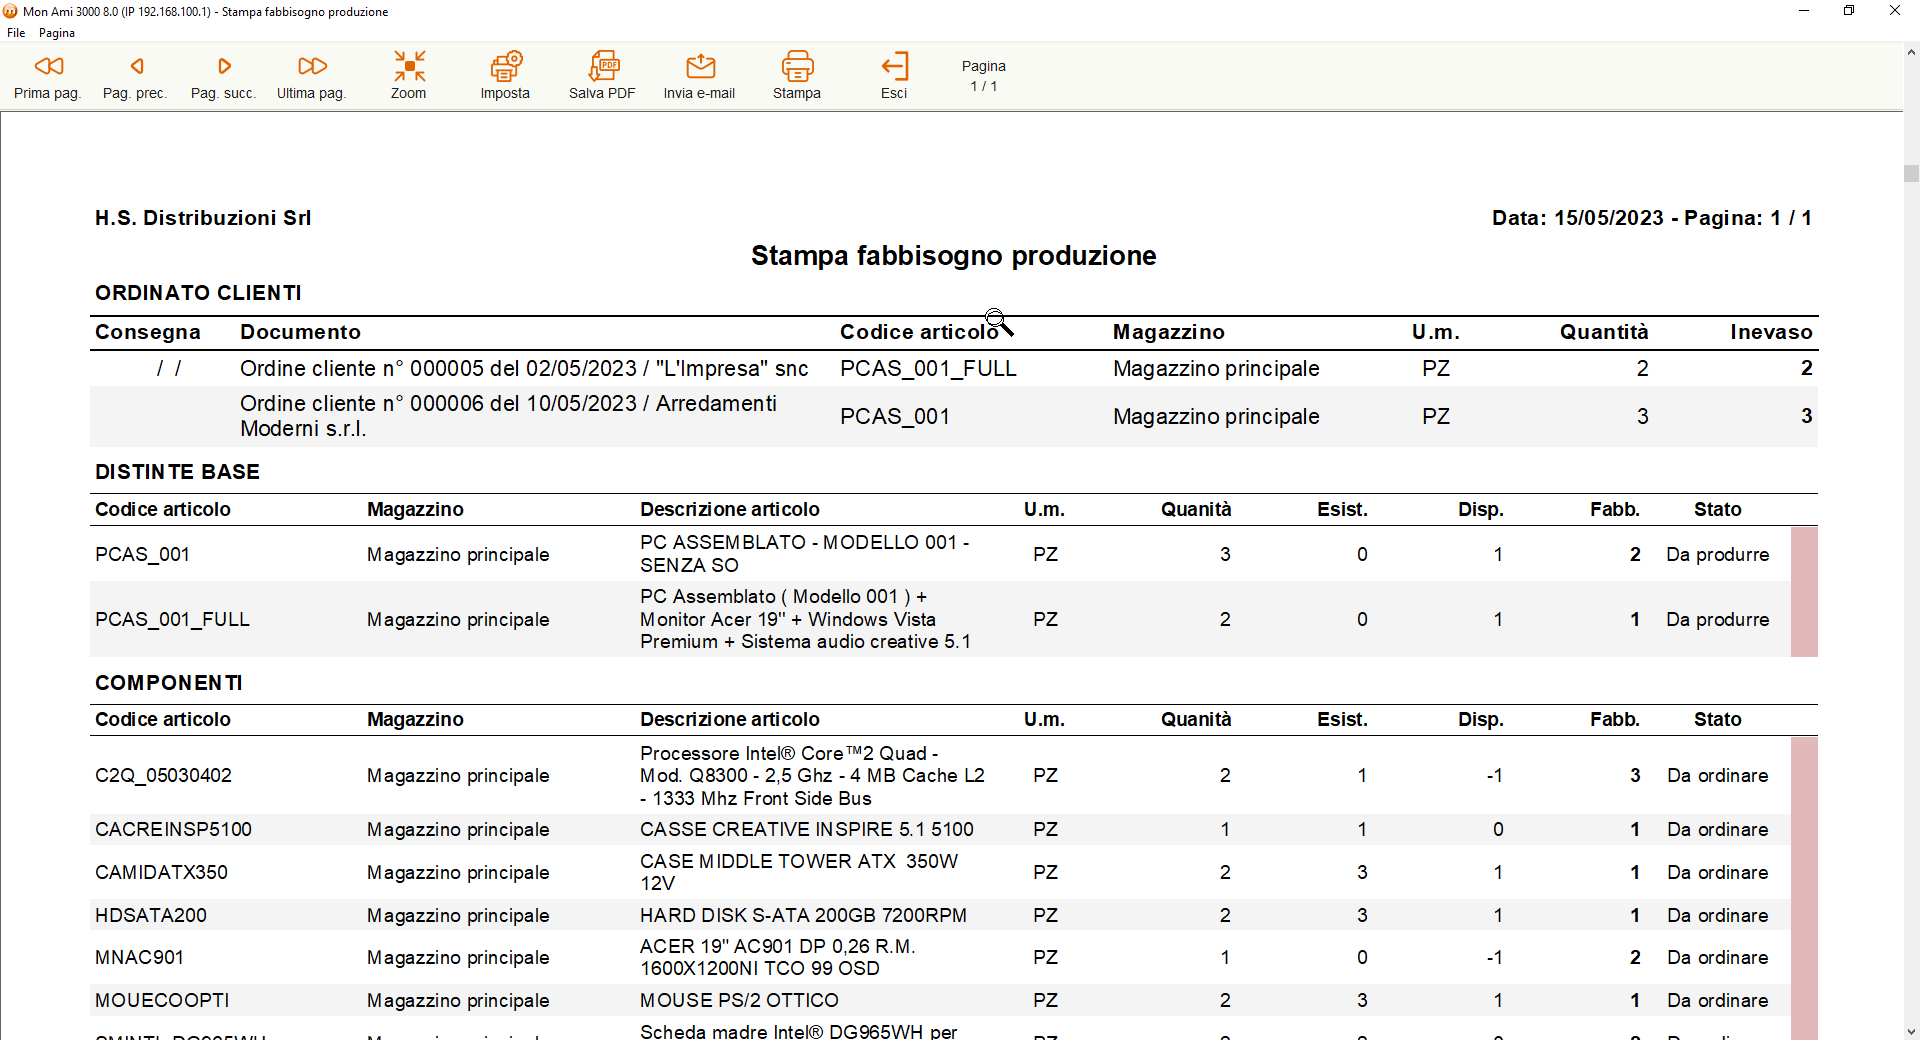Click company name H.S. Distribuzioni Srl

(203, 218)
